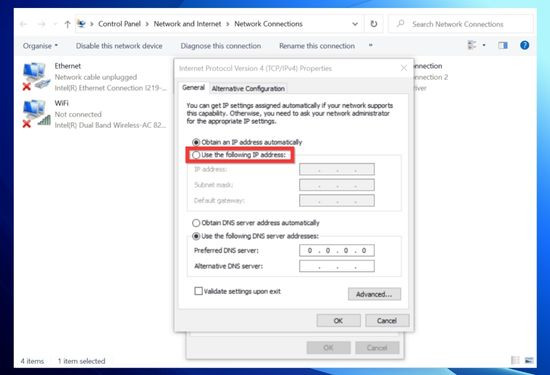Select the Ethernet adapter icon

[x=36, y=76]
